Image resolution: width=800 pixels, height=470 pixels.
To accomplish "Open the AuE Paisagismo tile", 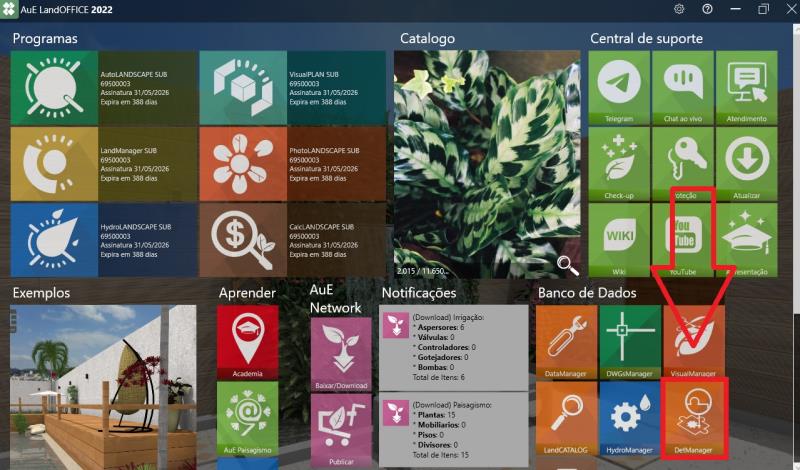I will click(x=247, y=418).
